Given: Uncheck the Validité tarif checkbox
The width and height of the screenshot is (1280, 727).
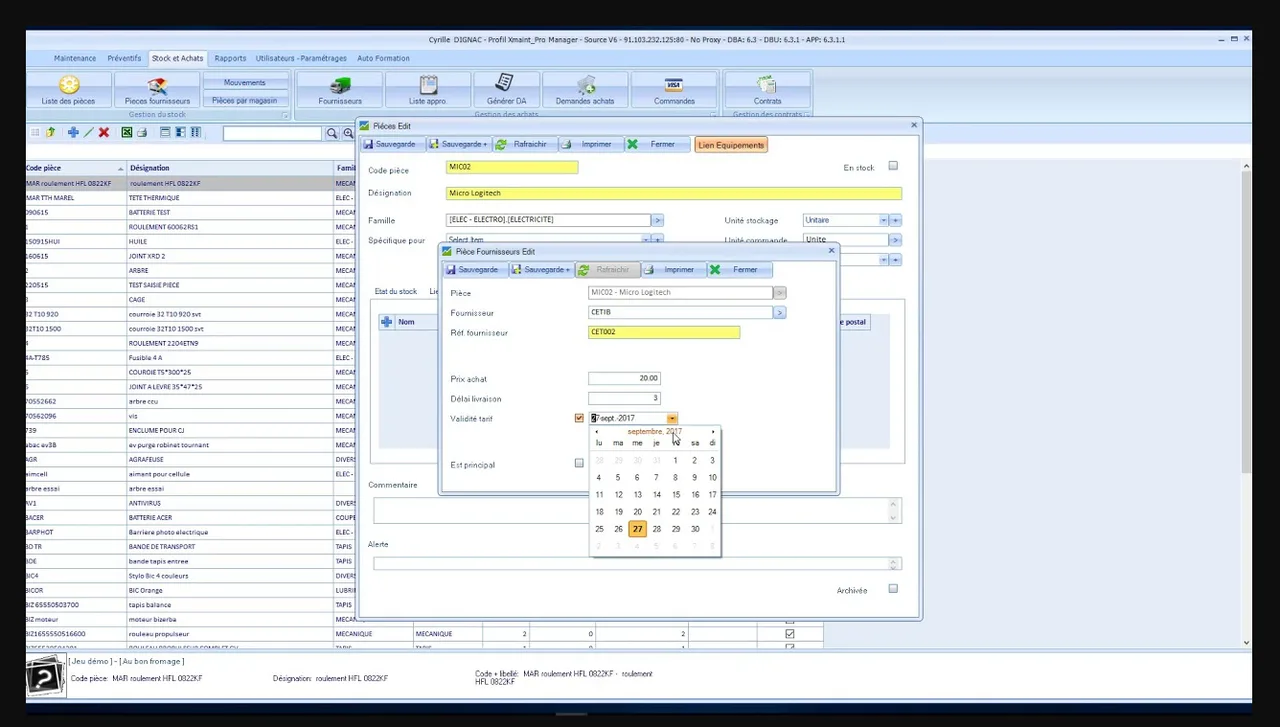Looking at the screenshot, I should pyautogui.click(x=579, y=418).
